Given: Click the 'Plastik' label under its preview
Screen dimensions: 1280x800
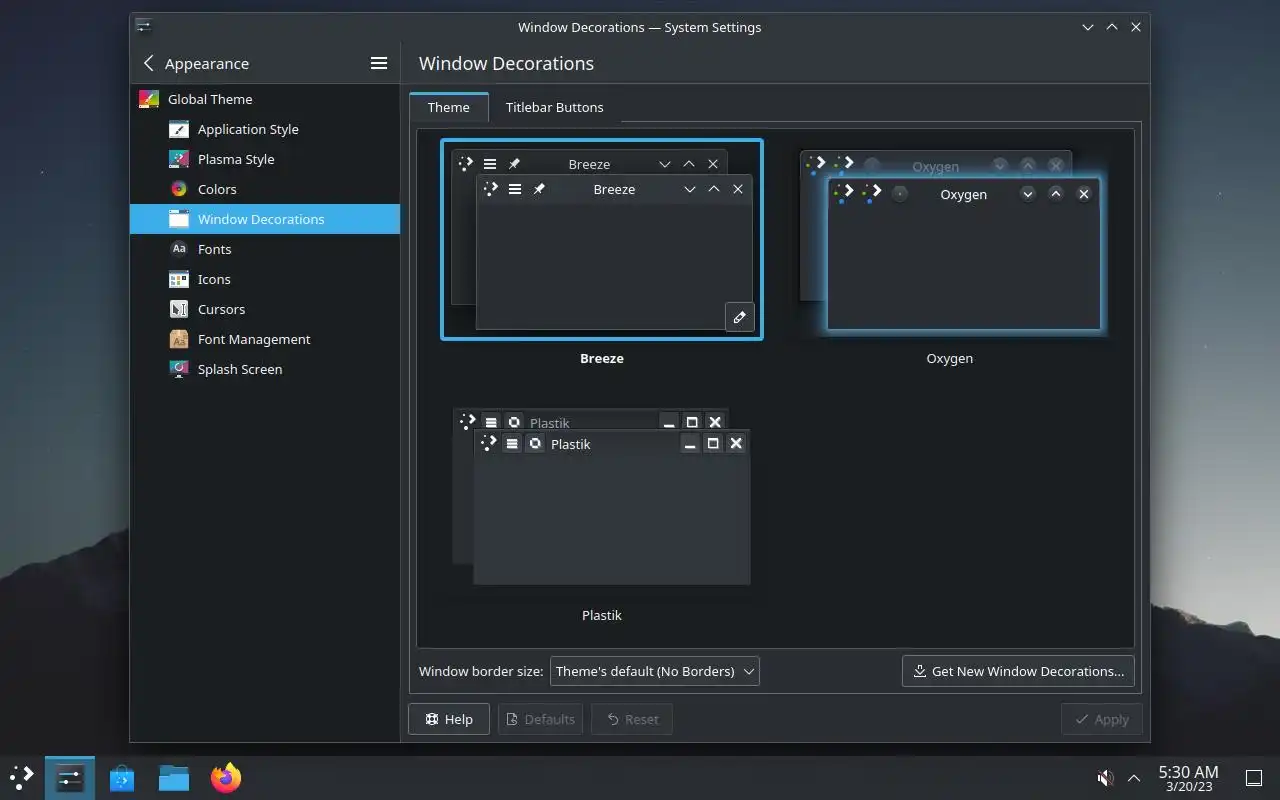Looking at the screenshot, I should [x=602, y=615].
